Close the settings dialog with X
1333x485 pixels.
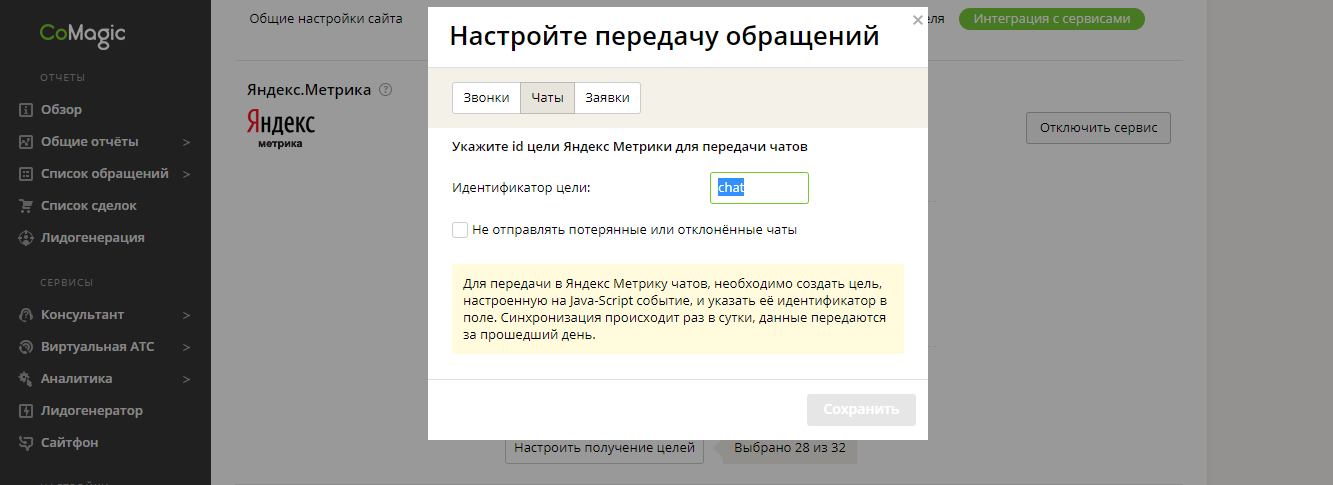click(x=918, y=20)
